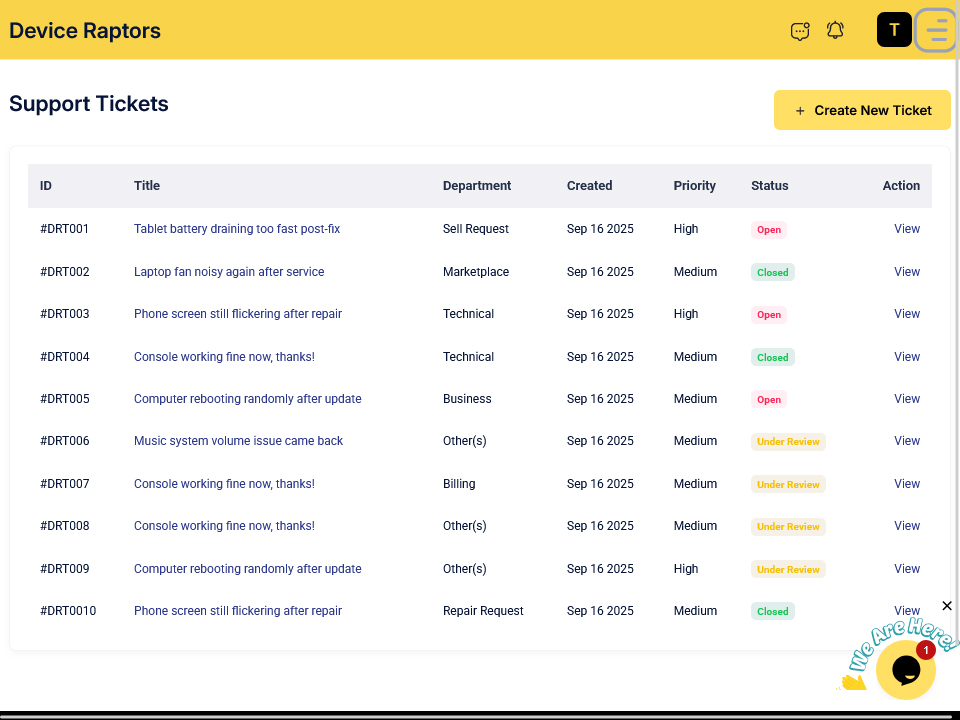Click Under Review badge for #DRT007
960x720 pixels.
point(788,484)
